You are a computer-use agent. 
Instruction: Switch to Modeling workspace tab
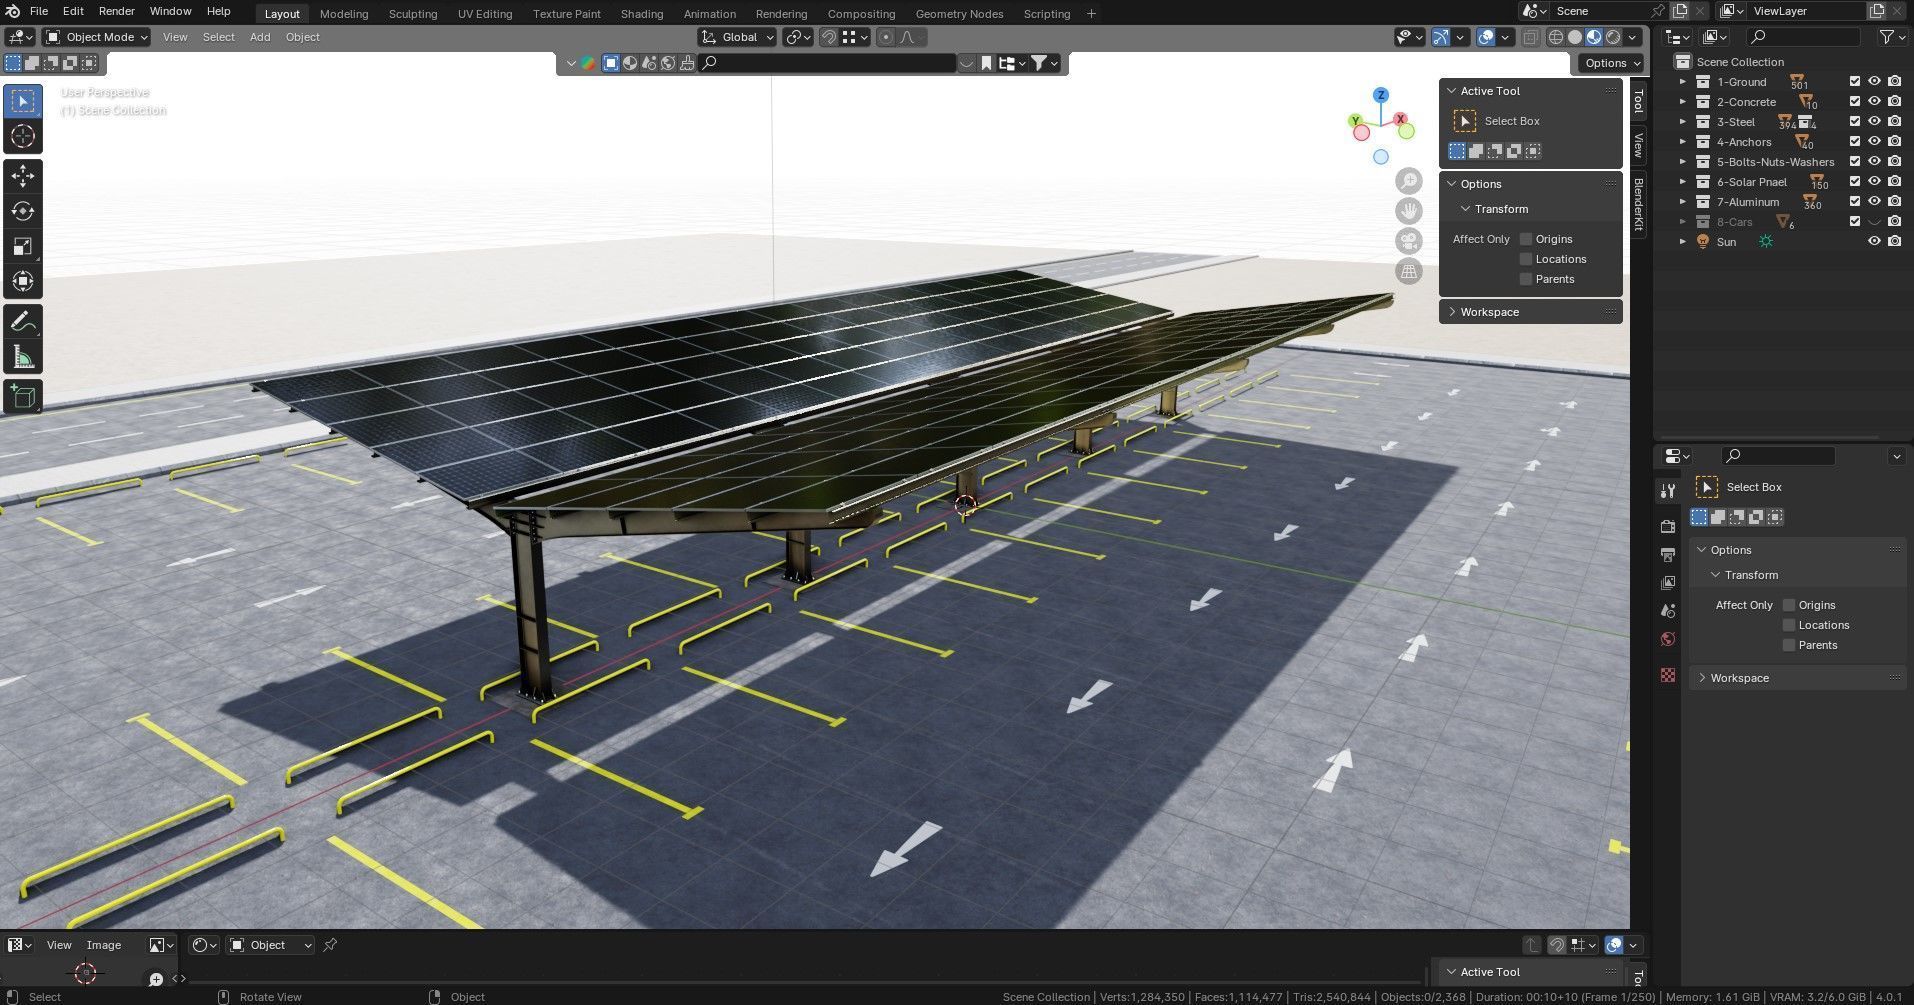344,14
